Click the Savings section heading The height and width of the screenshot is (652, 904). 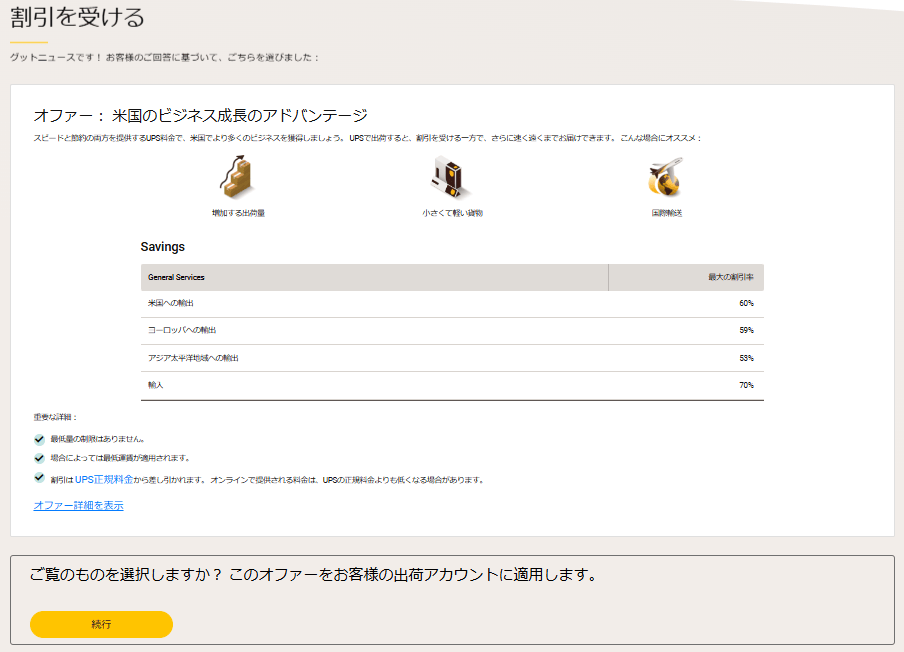click(x=165, y=246)
